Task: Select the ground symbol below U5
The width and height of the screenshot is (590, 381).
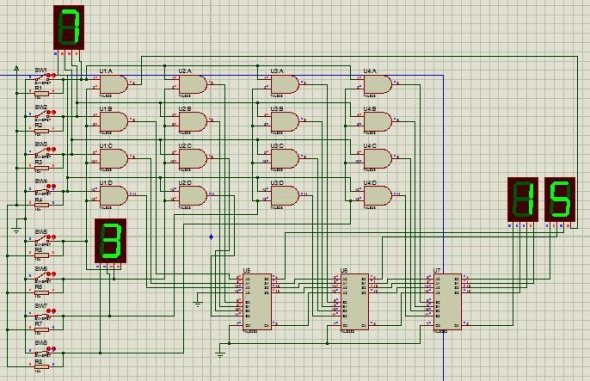Action: (x=221, y=354)
